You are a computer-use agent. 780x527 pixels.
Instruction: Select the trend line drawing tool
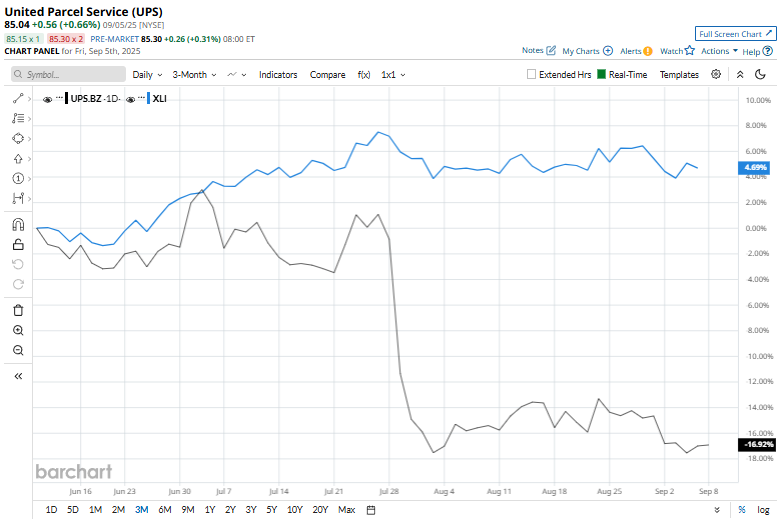[18, 99]
